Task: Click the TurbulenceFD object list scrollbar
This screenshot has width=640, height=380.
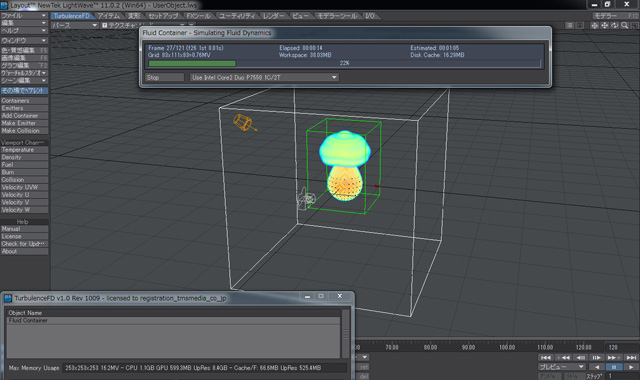Action: tap(346, 333)
